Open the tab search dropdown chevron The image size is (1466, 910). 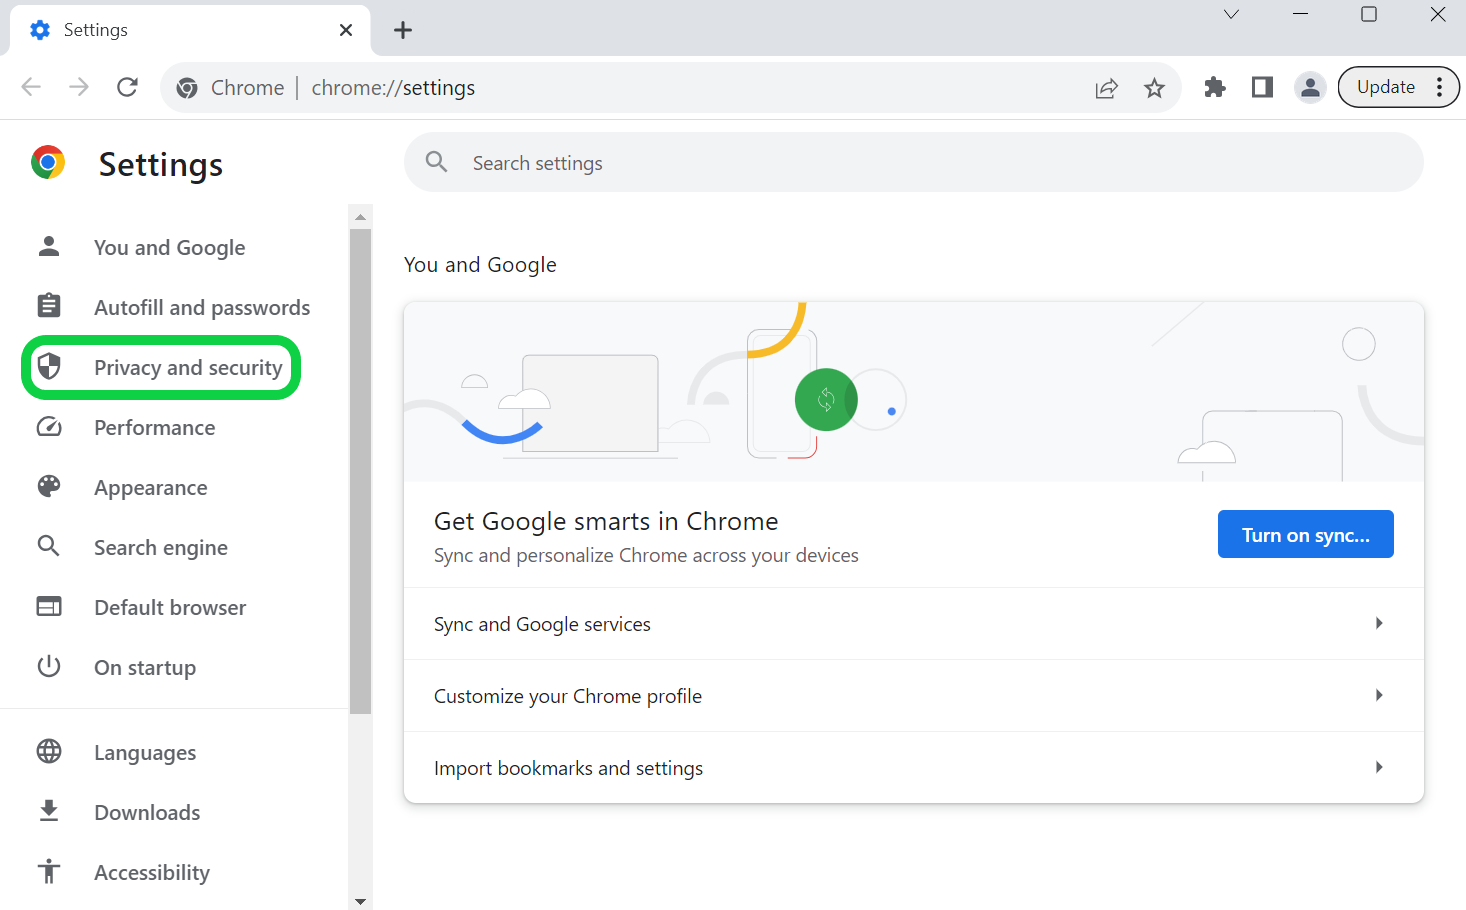(1232, 14)
